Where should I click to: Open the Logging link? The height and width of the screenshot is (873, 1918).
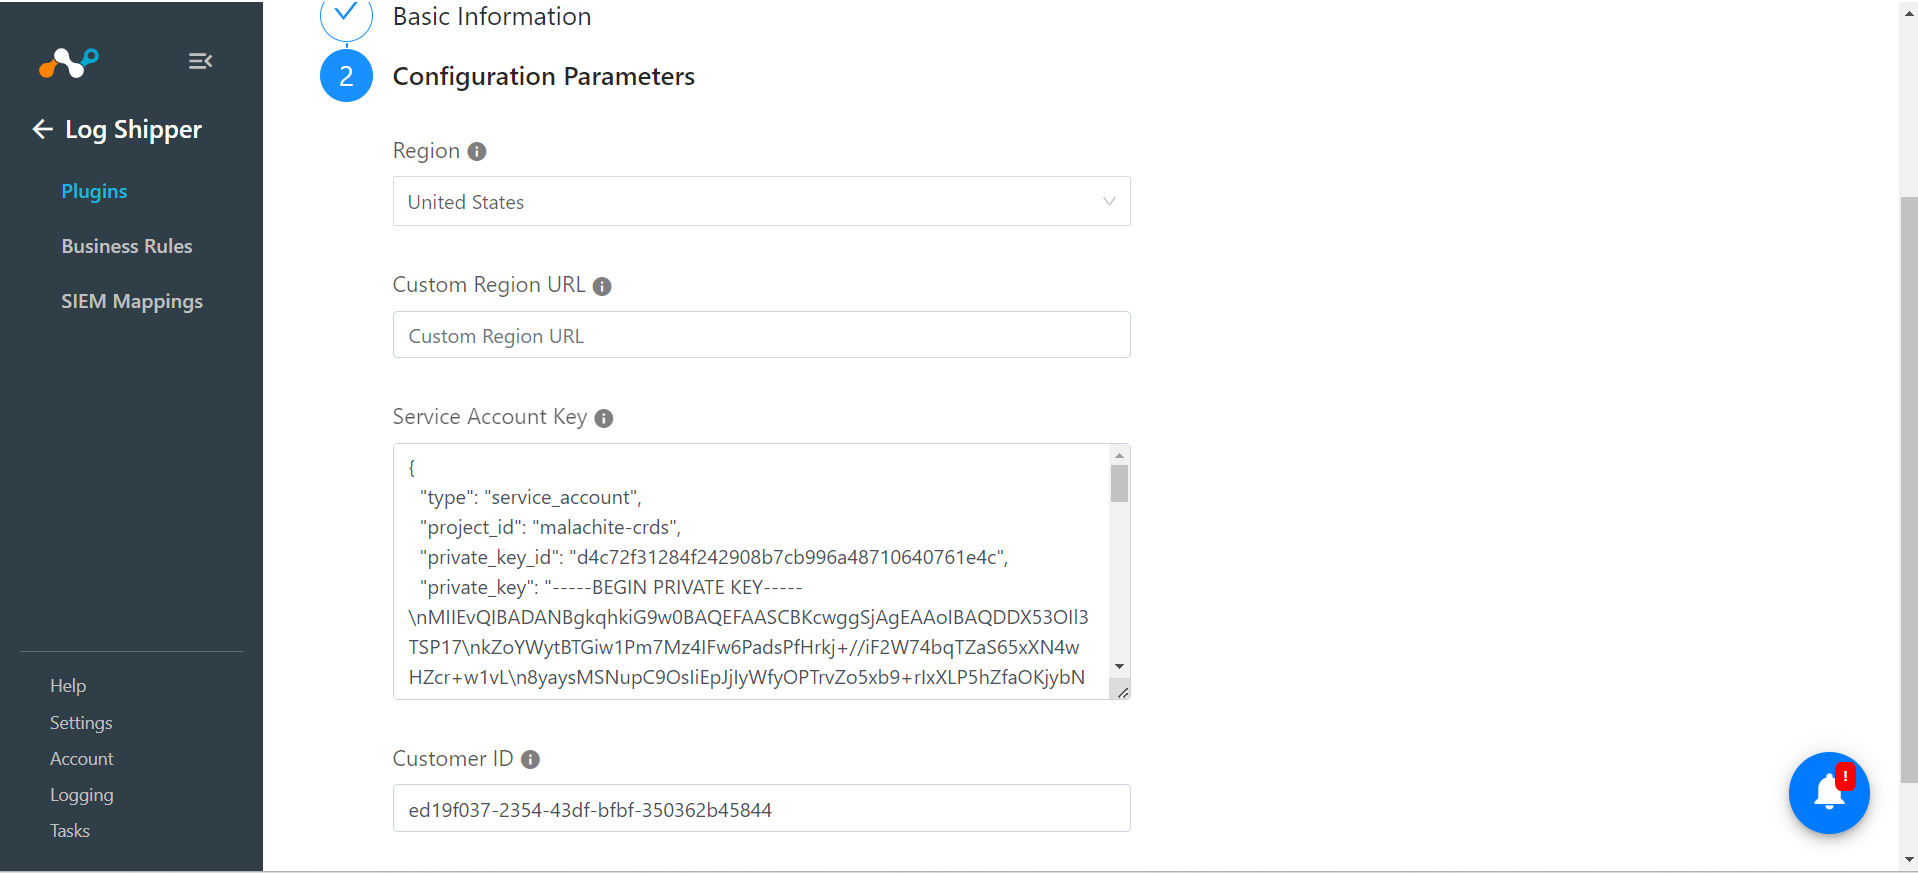pos(82,795)
